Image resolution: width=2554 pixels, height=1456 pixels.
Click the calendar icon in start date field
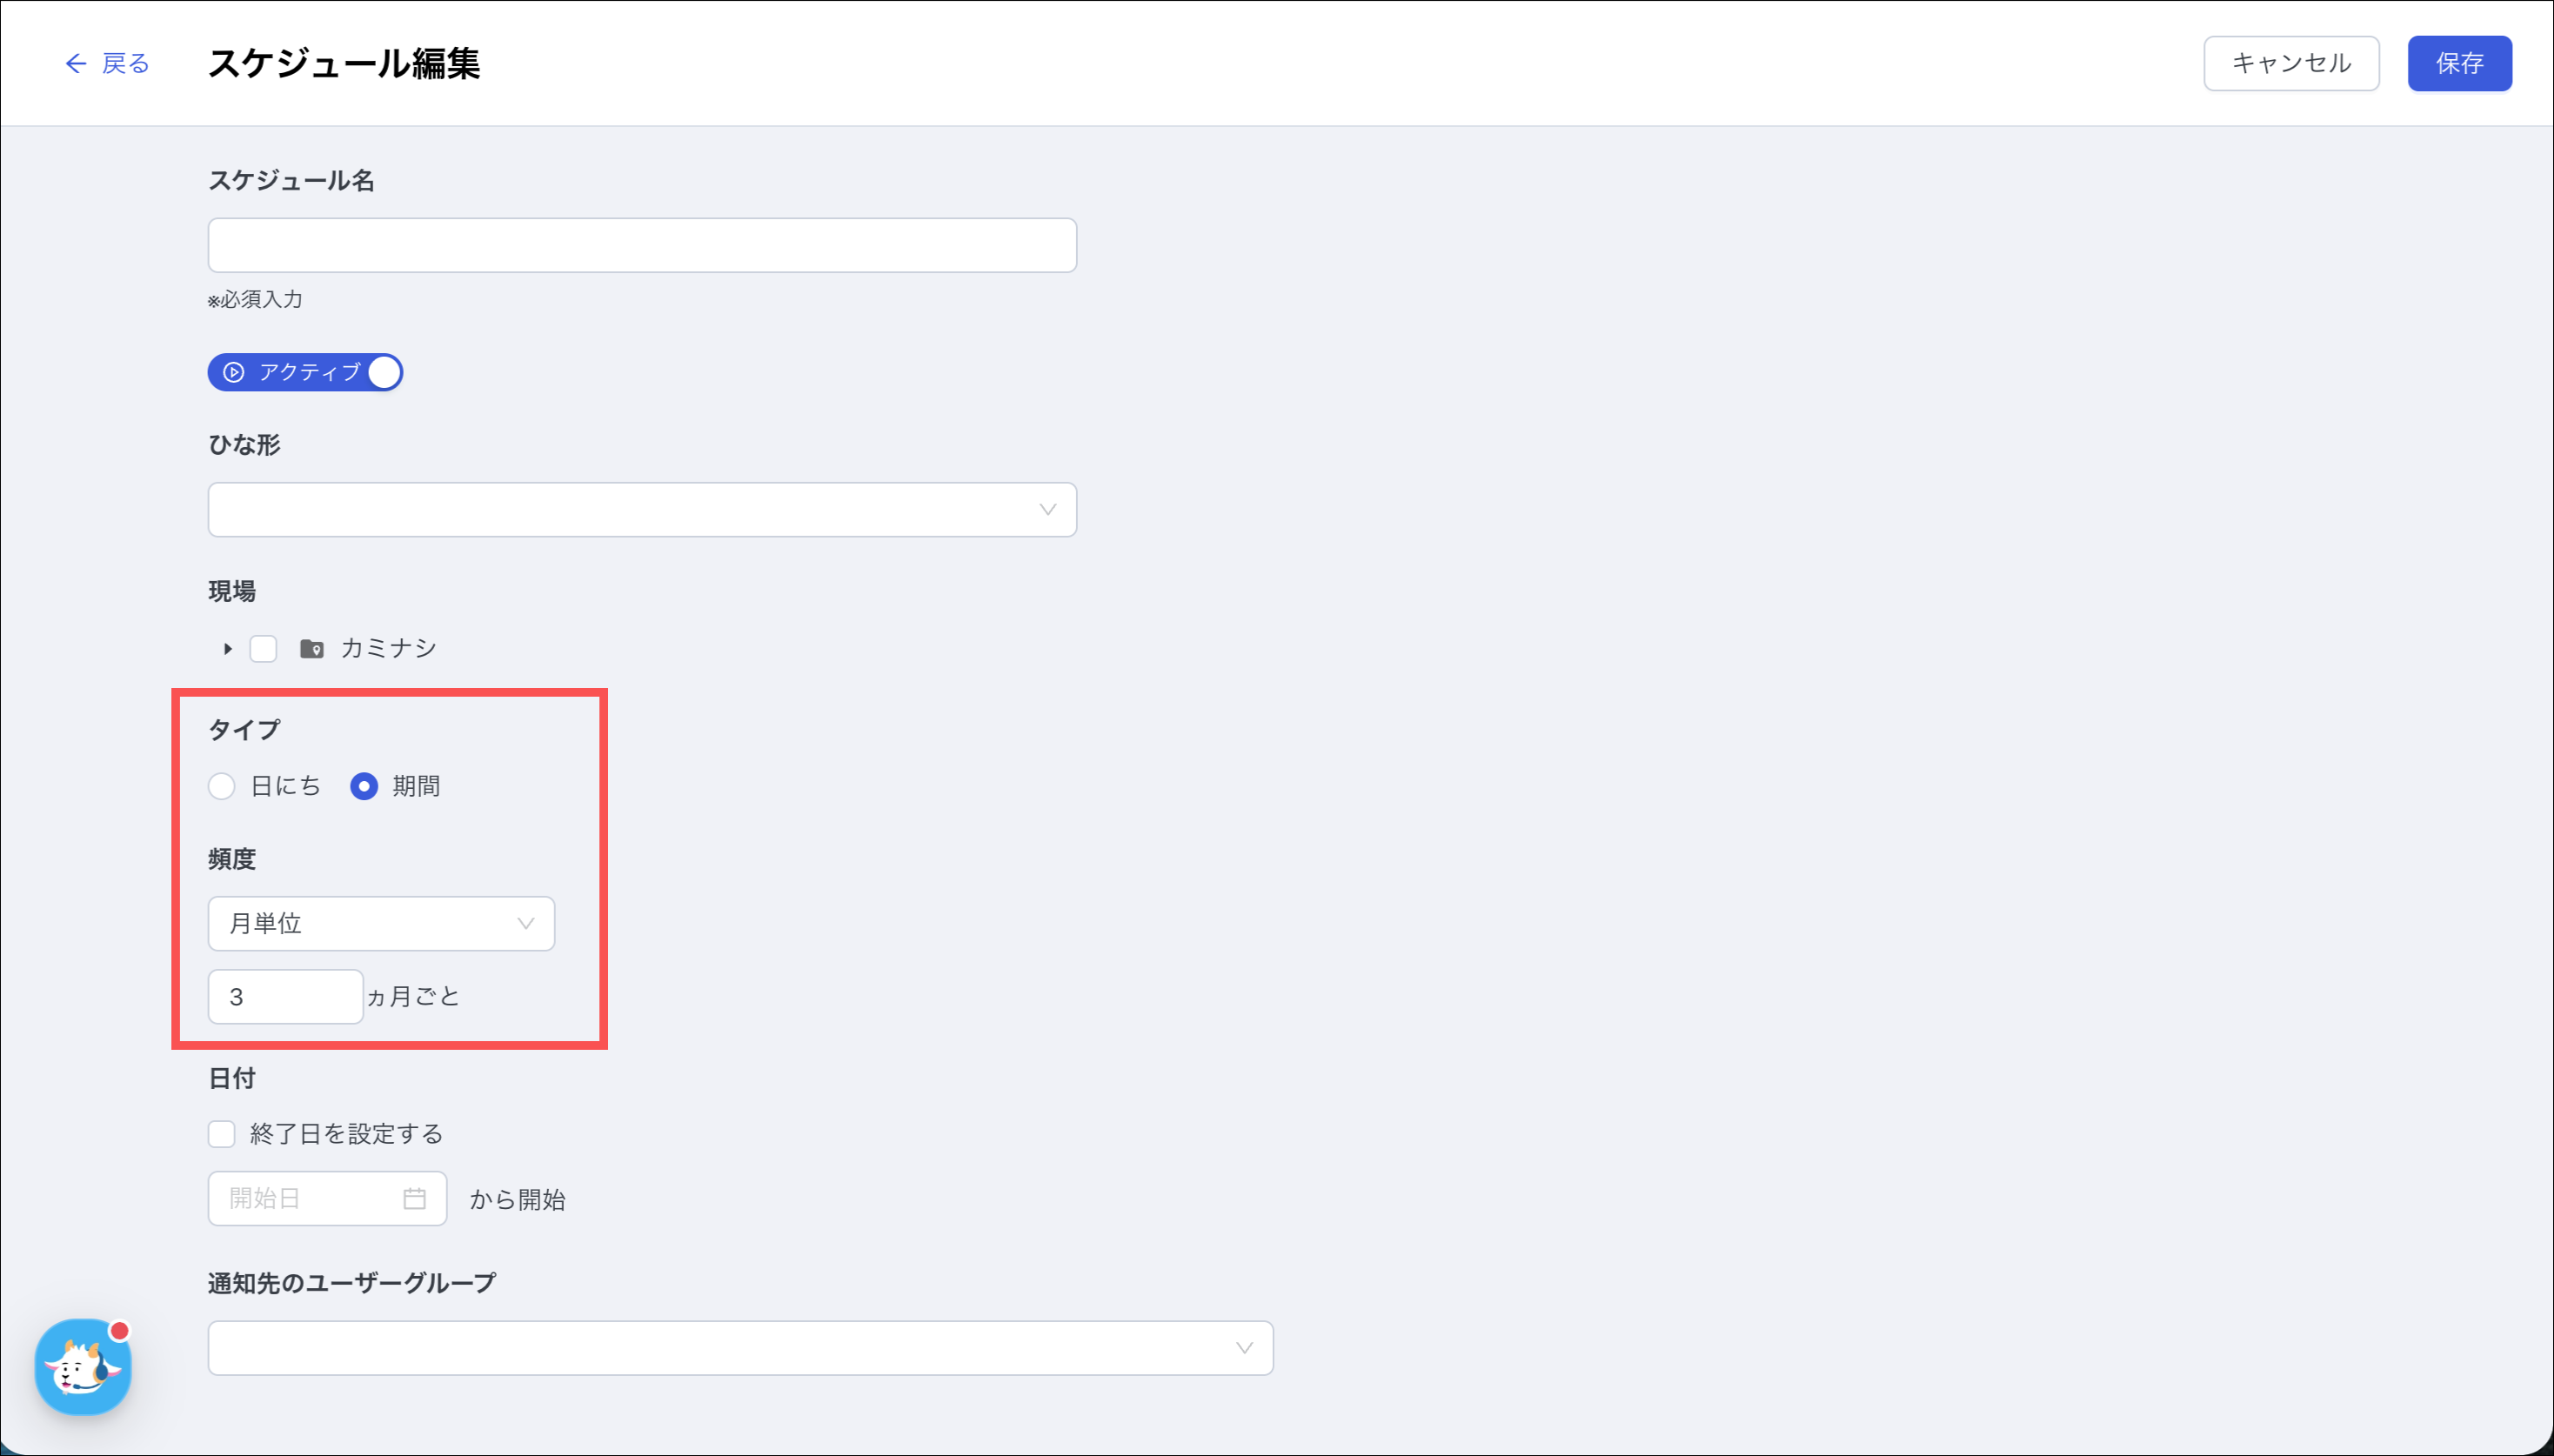coord(414,1198)
